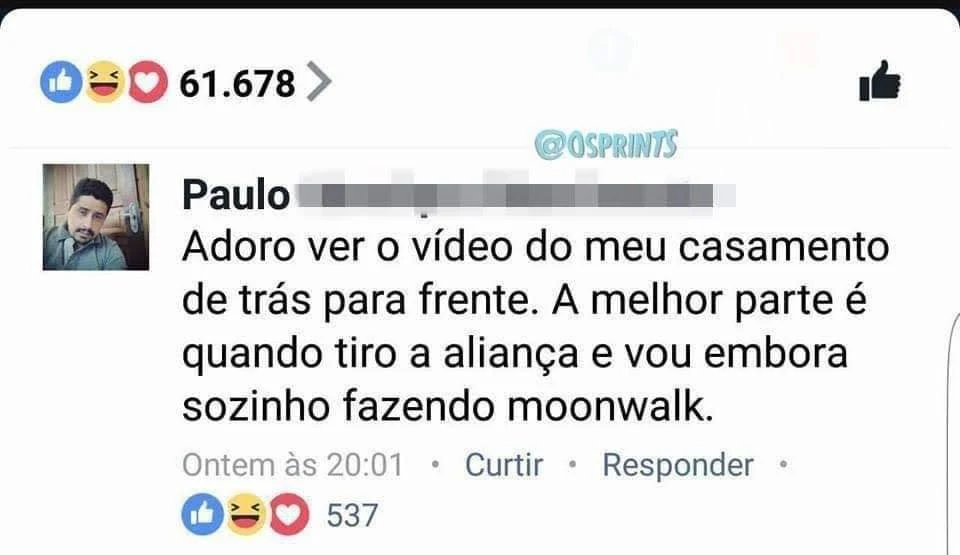Expand reactions with the gray chevron arrow

318,81
